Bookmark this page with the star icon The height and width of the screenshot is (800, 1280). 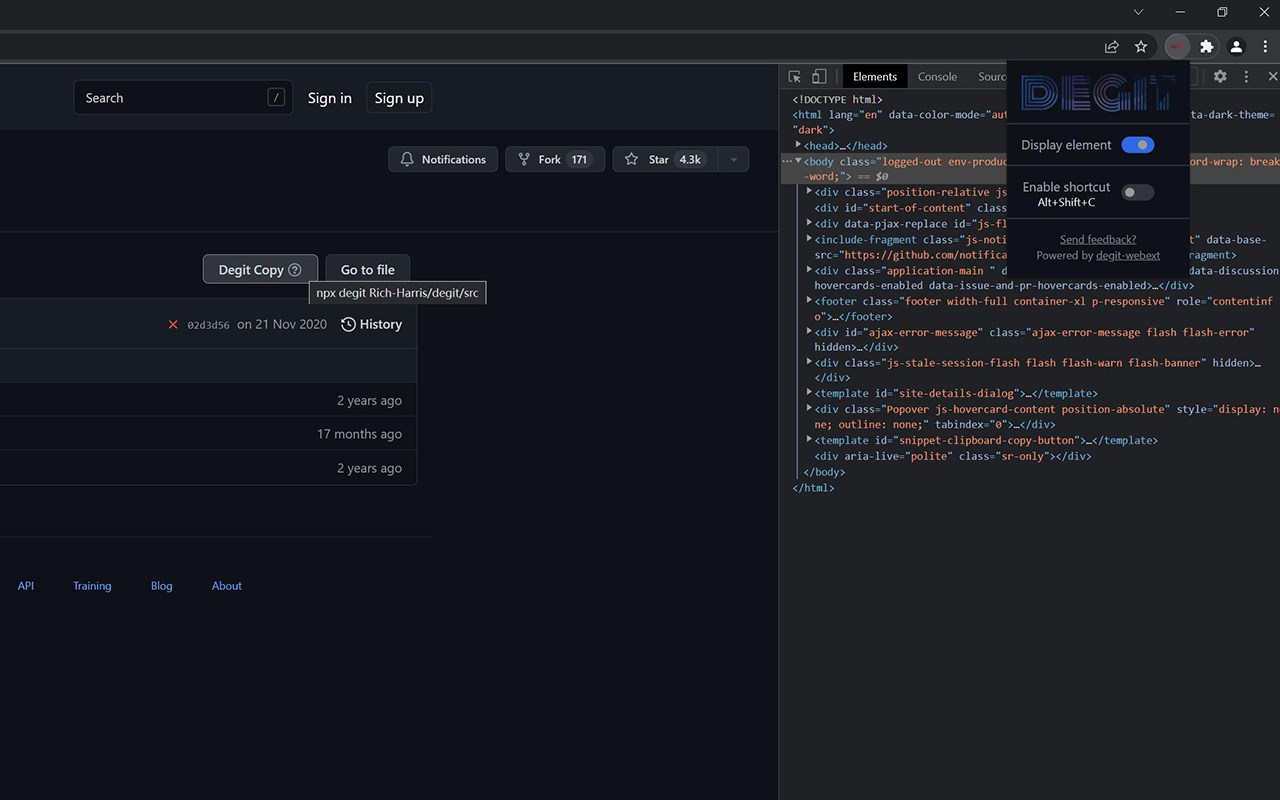[x=1141, y=46]
